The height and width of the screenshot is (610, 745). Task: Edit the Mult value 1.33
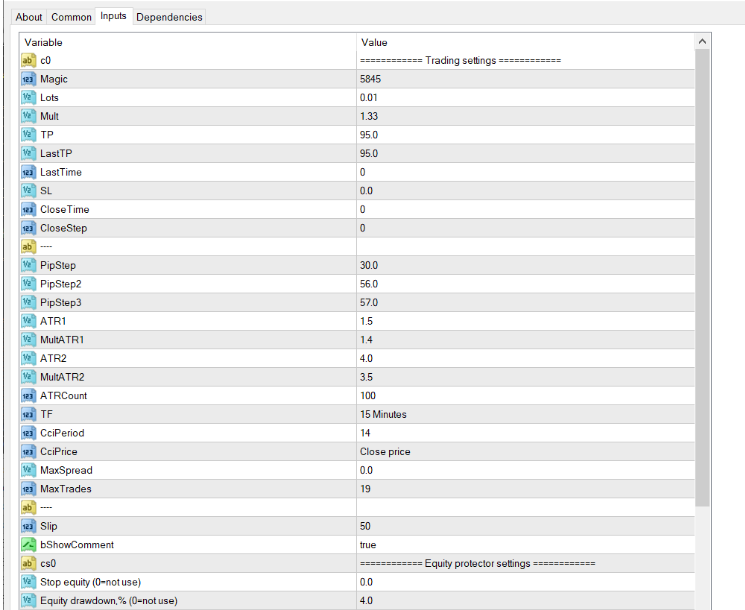[x=525, y=116]
